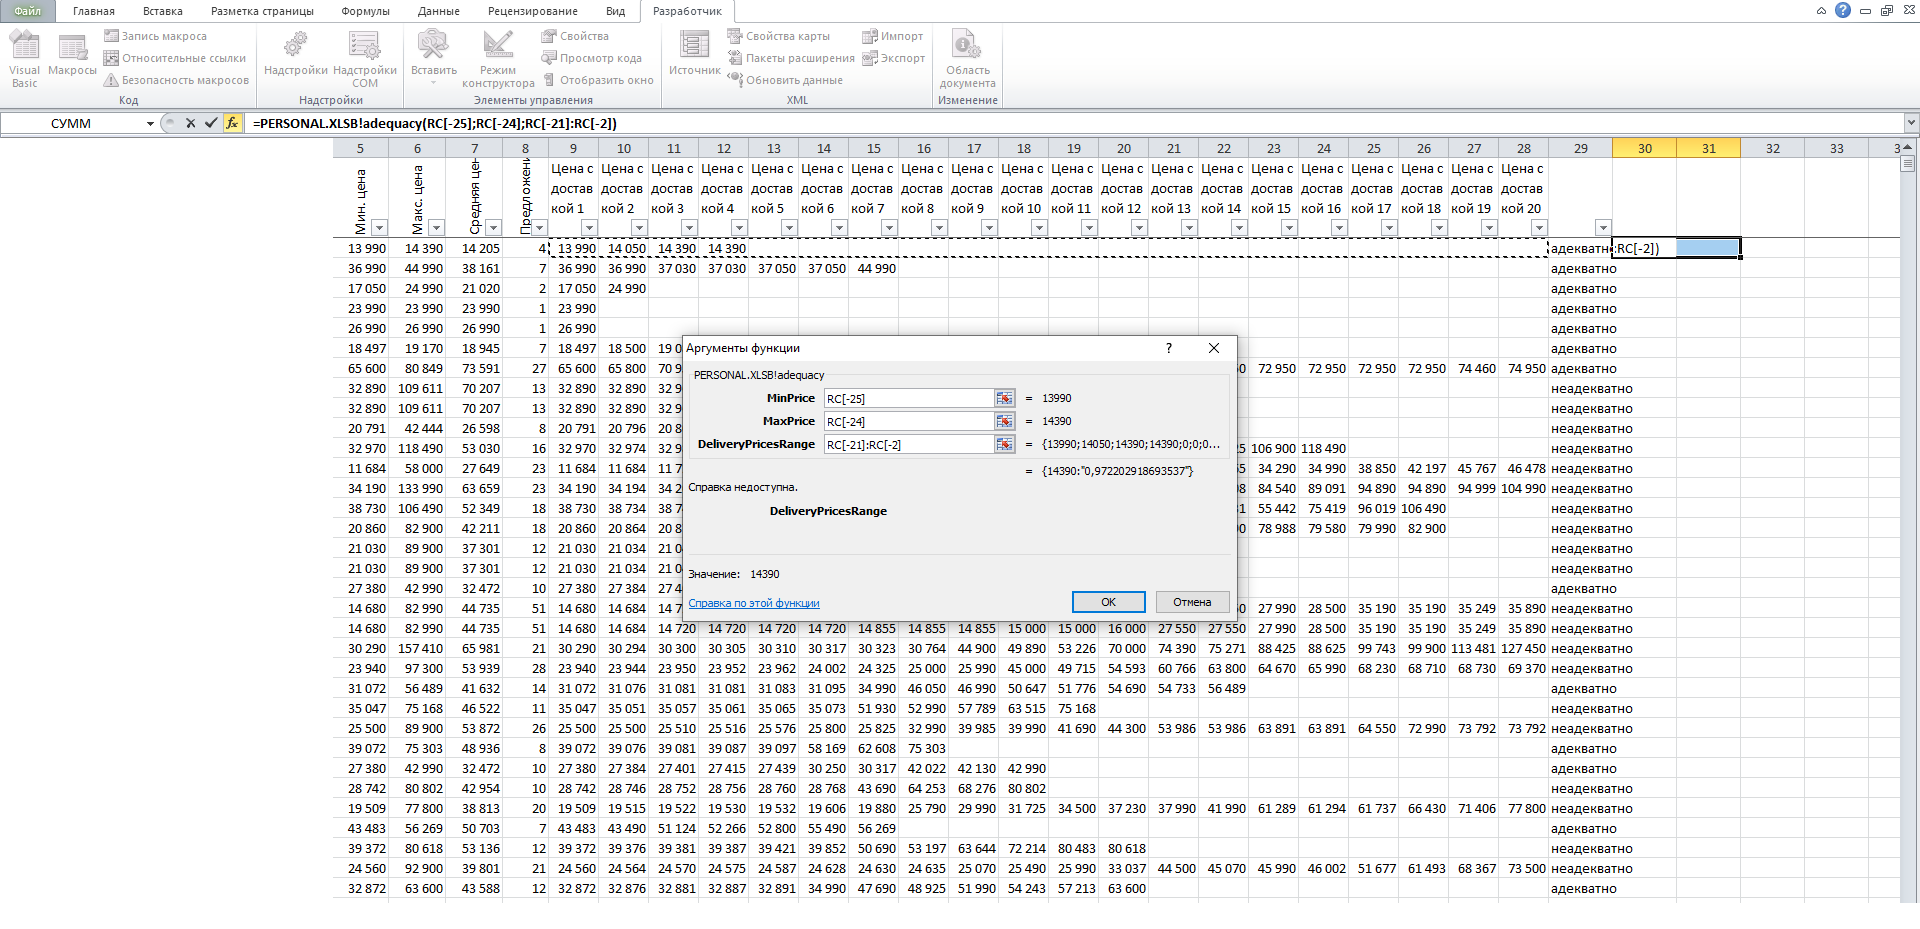Open filter dropdown for Предложений column
1920x929 pixels.
[x=539, y=228]
